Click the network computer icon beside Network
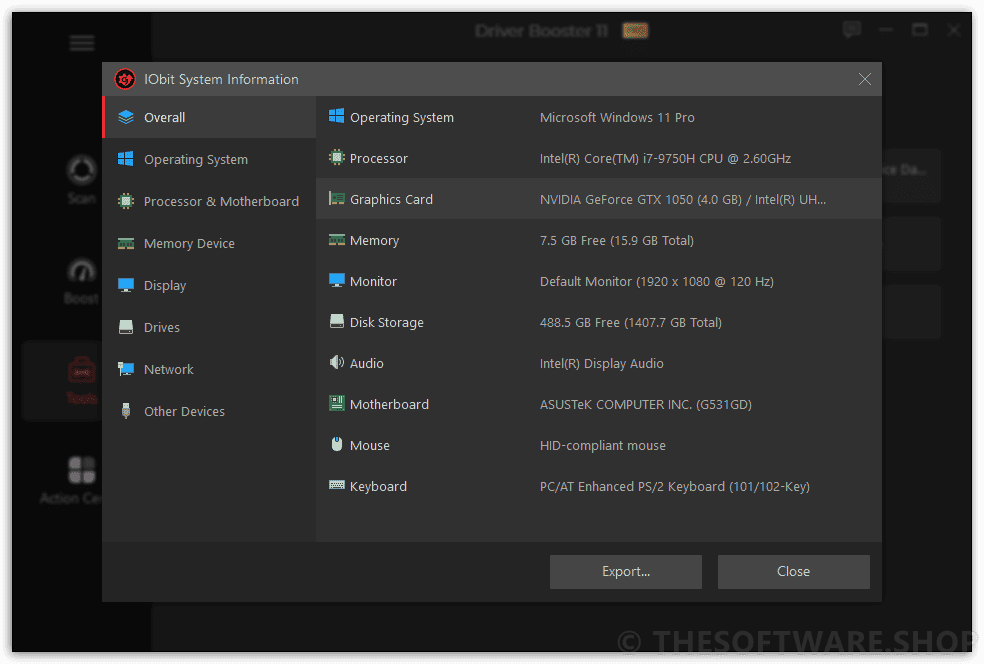 (x=126, y=369)
